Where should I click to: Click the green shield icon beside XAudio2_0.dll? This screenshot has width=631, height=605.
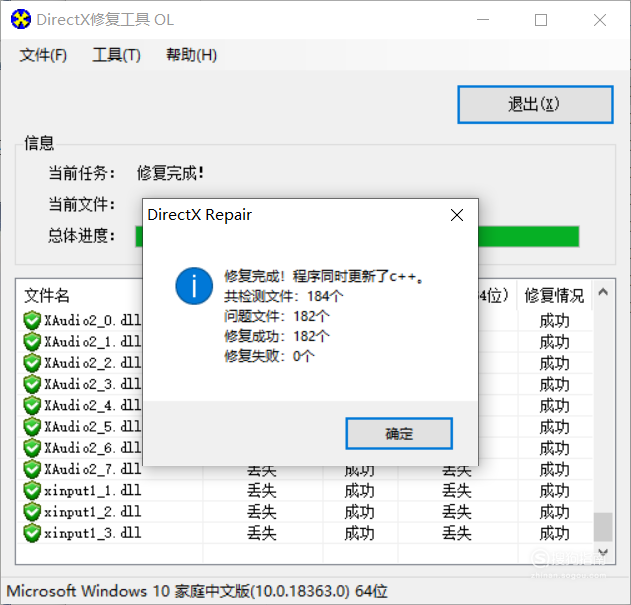tap(32, 320)
